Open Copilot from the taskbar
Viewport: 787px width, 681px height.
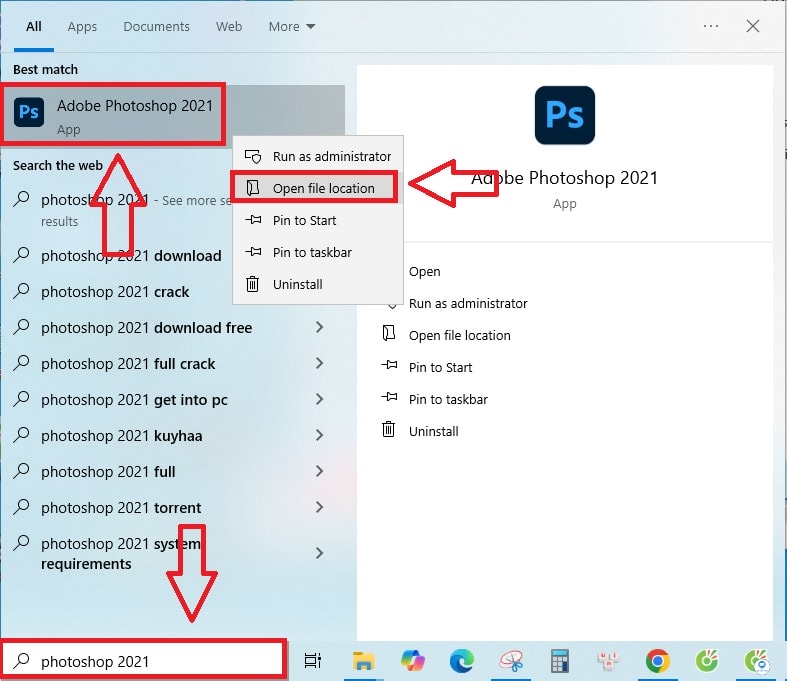(413, 660)
